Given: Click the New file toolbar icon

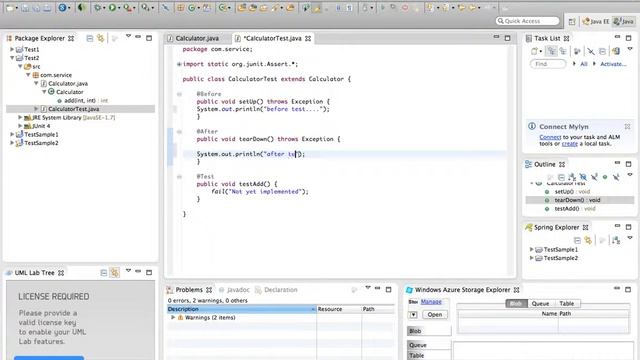Looking at the screenshot, I should [x=10, y=7].
